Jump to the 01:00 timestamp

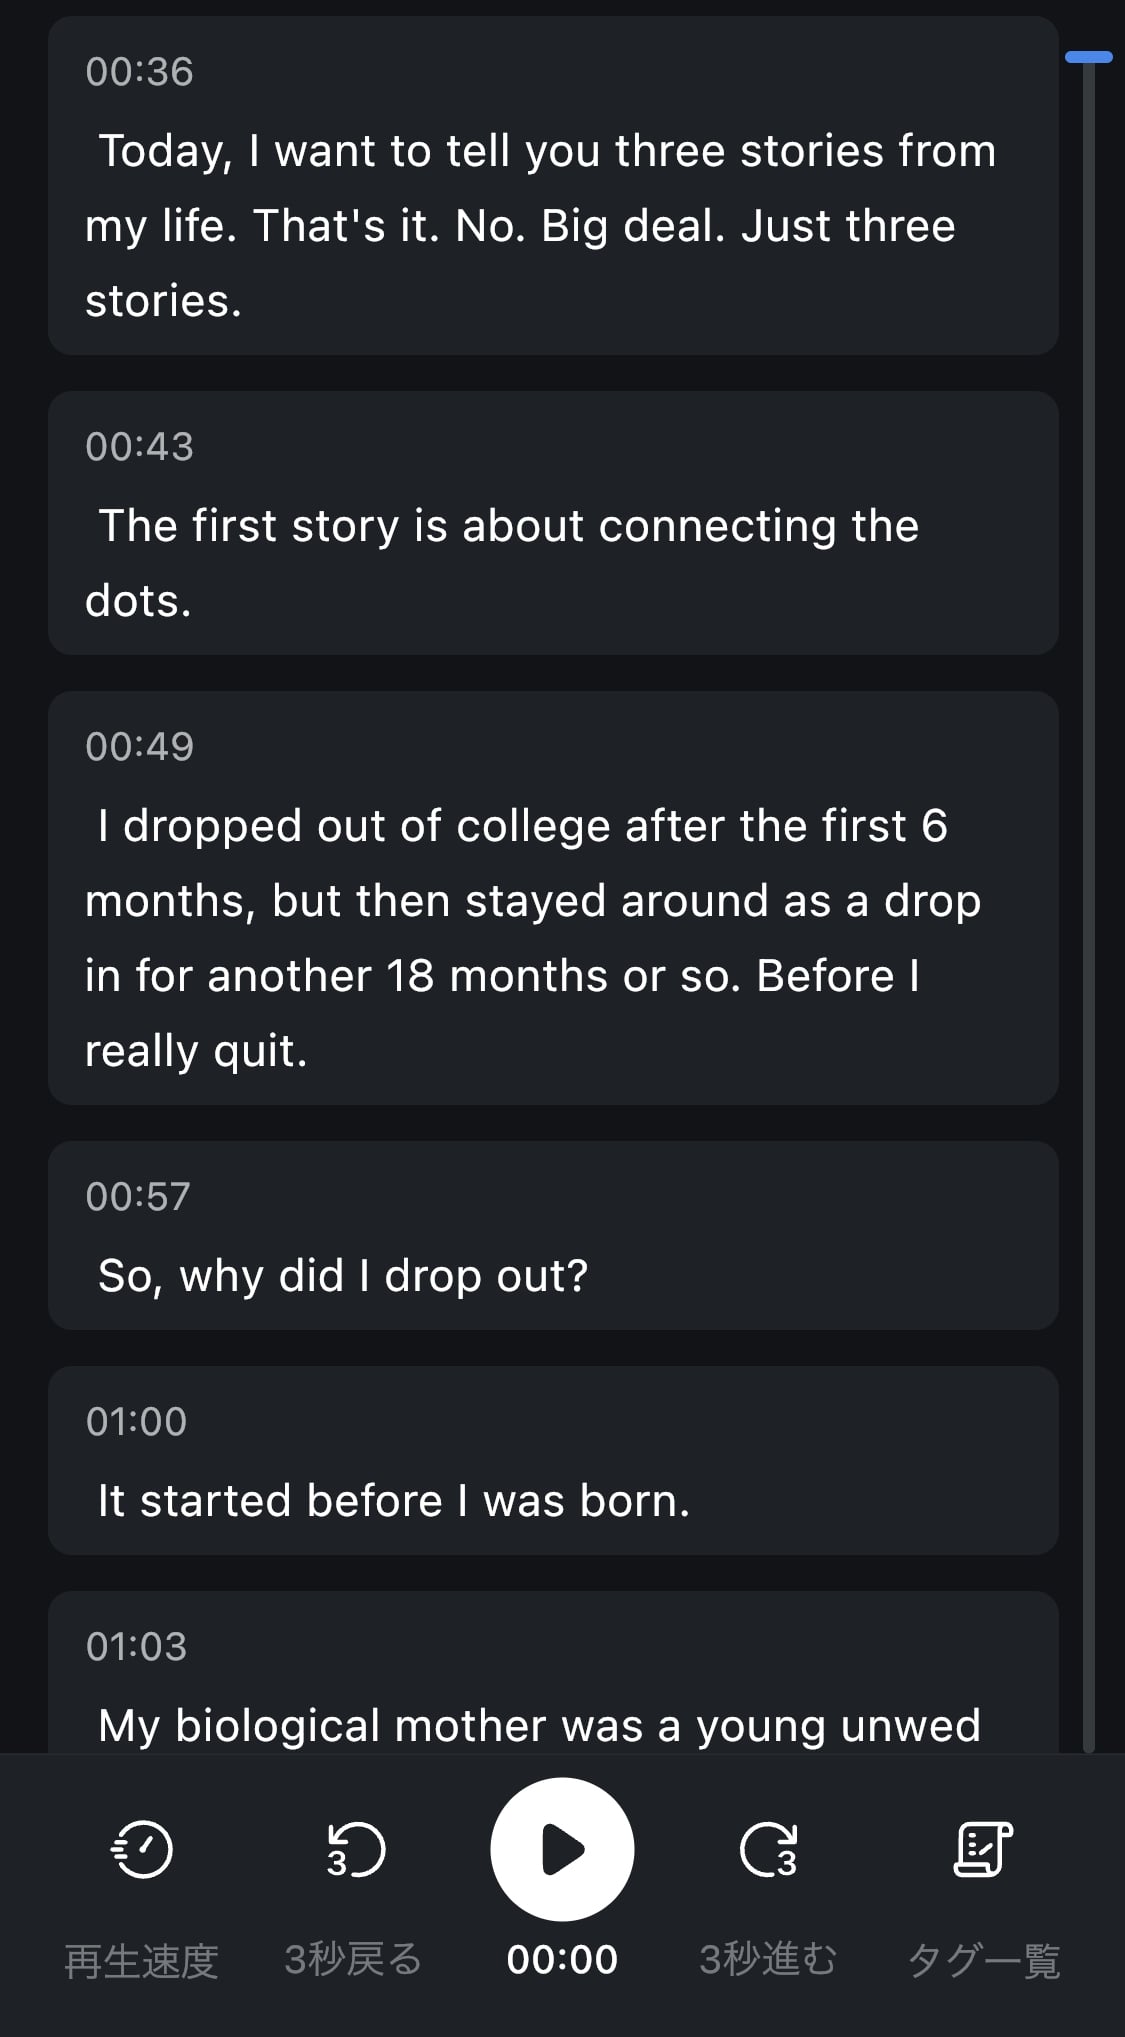(136, 1422)
